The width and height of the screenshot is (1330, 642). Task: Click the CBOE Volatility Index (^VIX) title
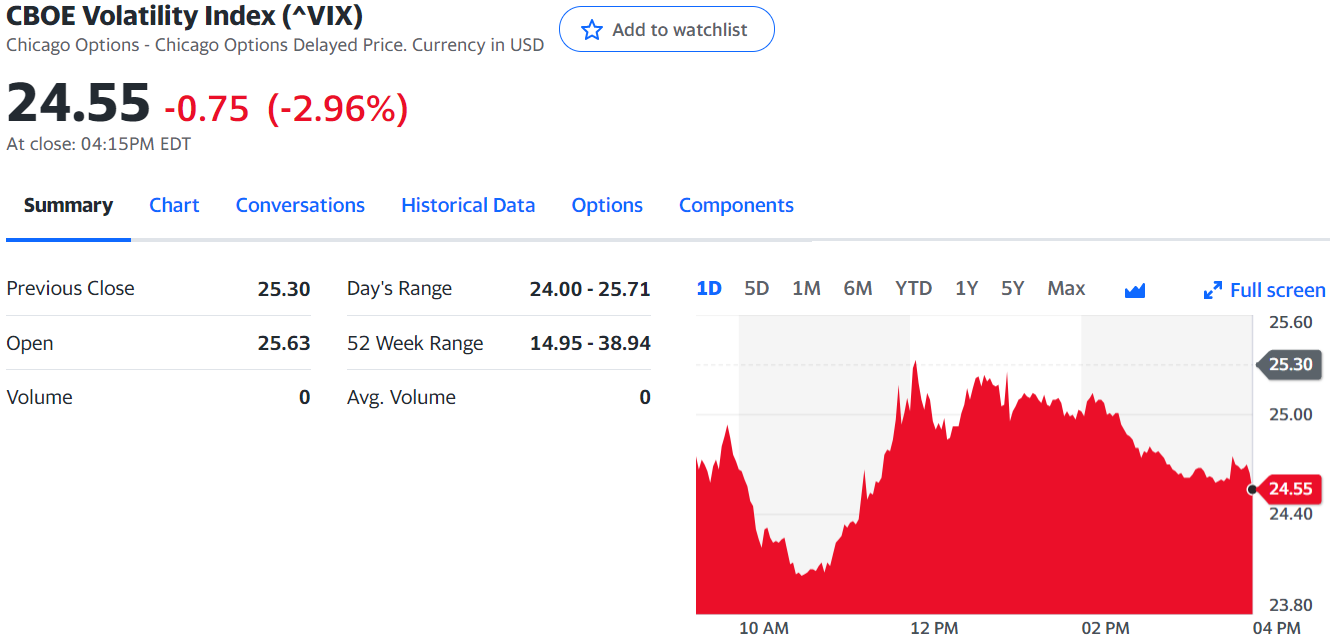(184, 16)
